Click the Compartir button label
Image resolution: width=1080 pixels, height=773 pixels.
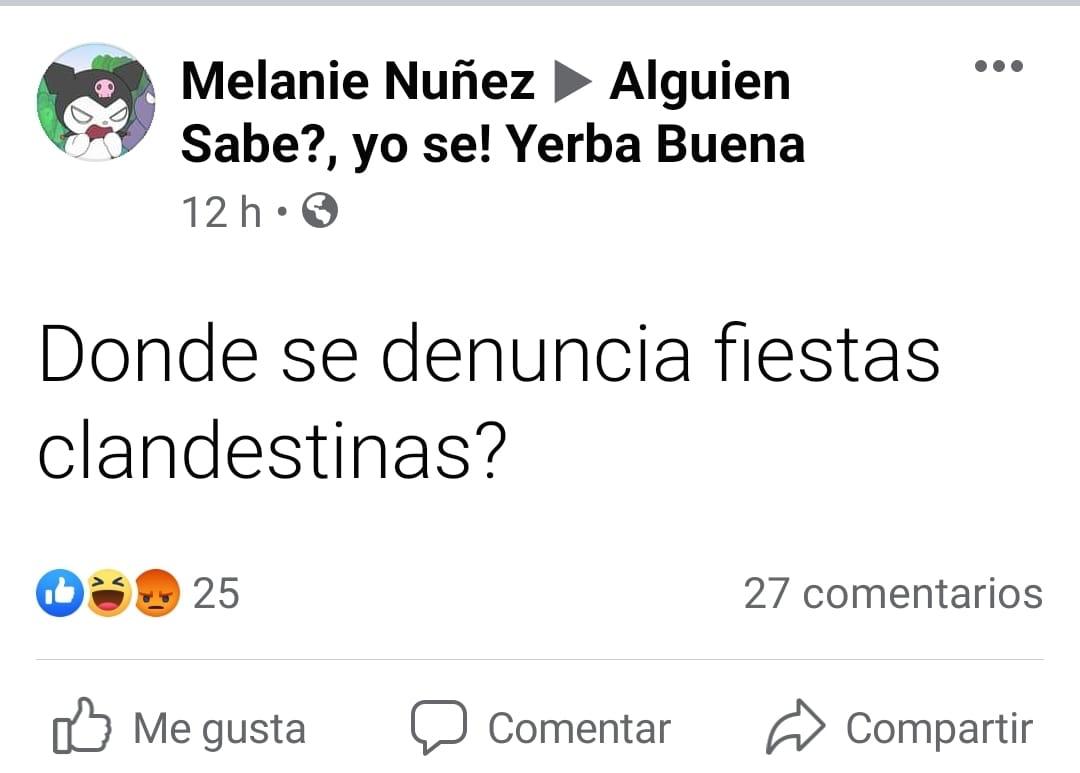click(939, 729)
